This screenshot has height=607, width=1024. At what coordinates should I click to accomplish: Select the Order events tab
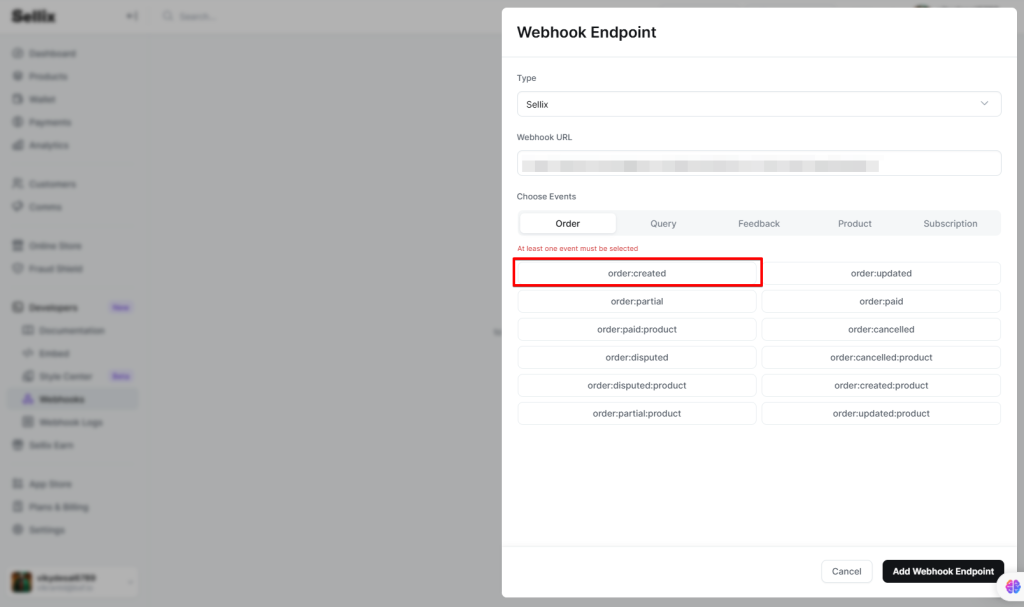point(567,224)
